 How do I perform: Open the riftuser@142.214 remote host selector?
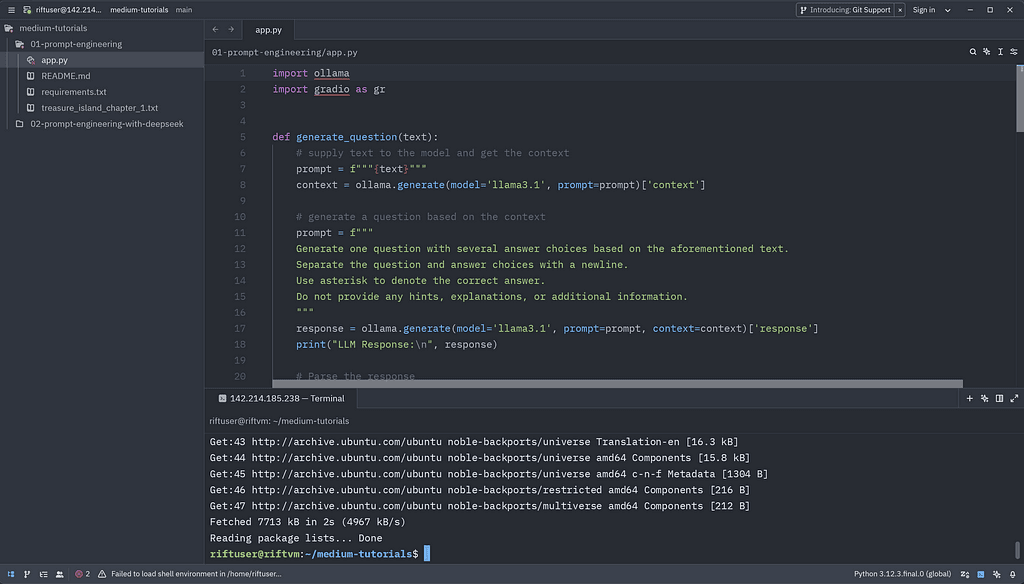(69, 10)
